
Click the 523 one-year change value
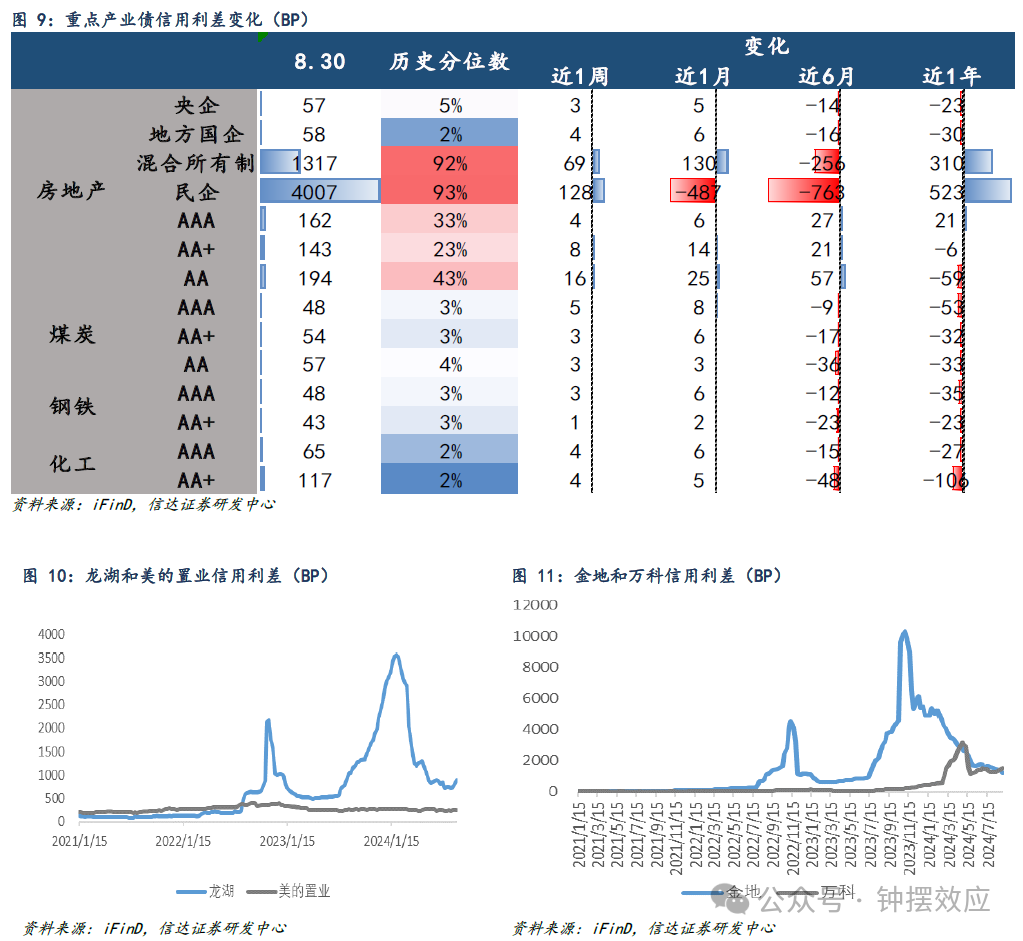click(x=947, y=192)
